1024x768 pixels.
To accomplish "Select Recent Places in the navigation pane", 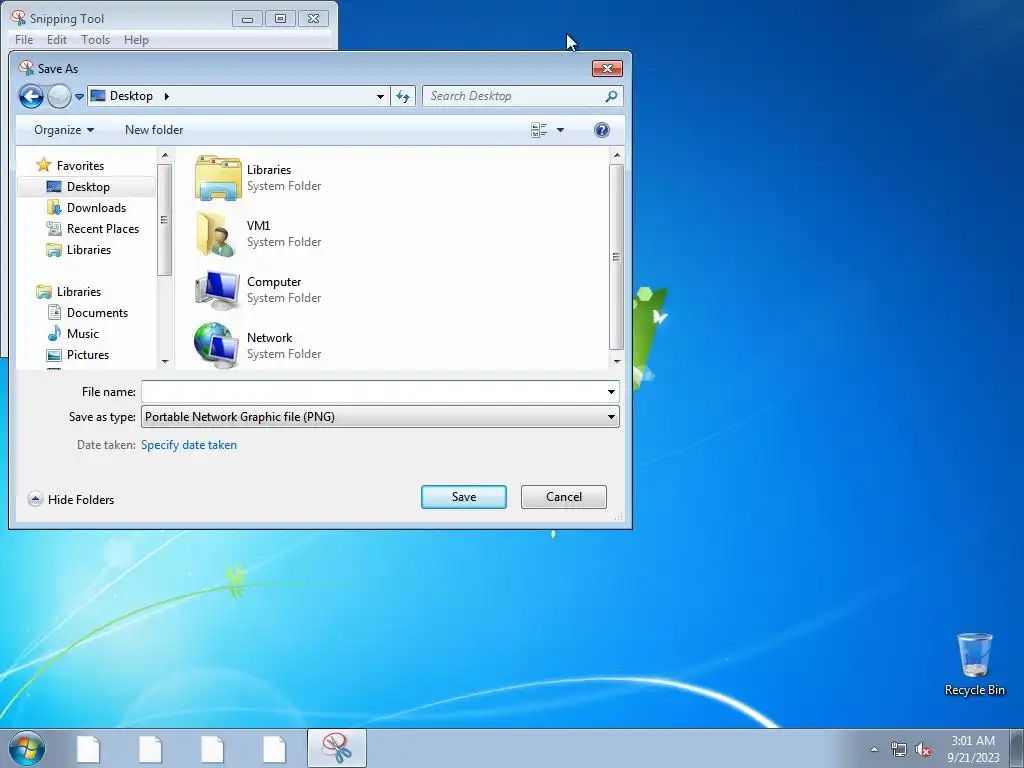I will click(x=103, y=229).
